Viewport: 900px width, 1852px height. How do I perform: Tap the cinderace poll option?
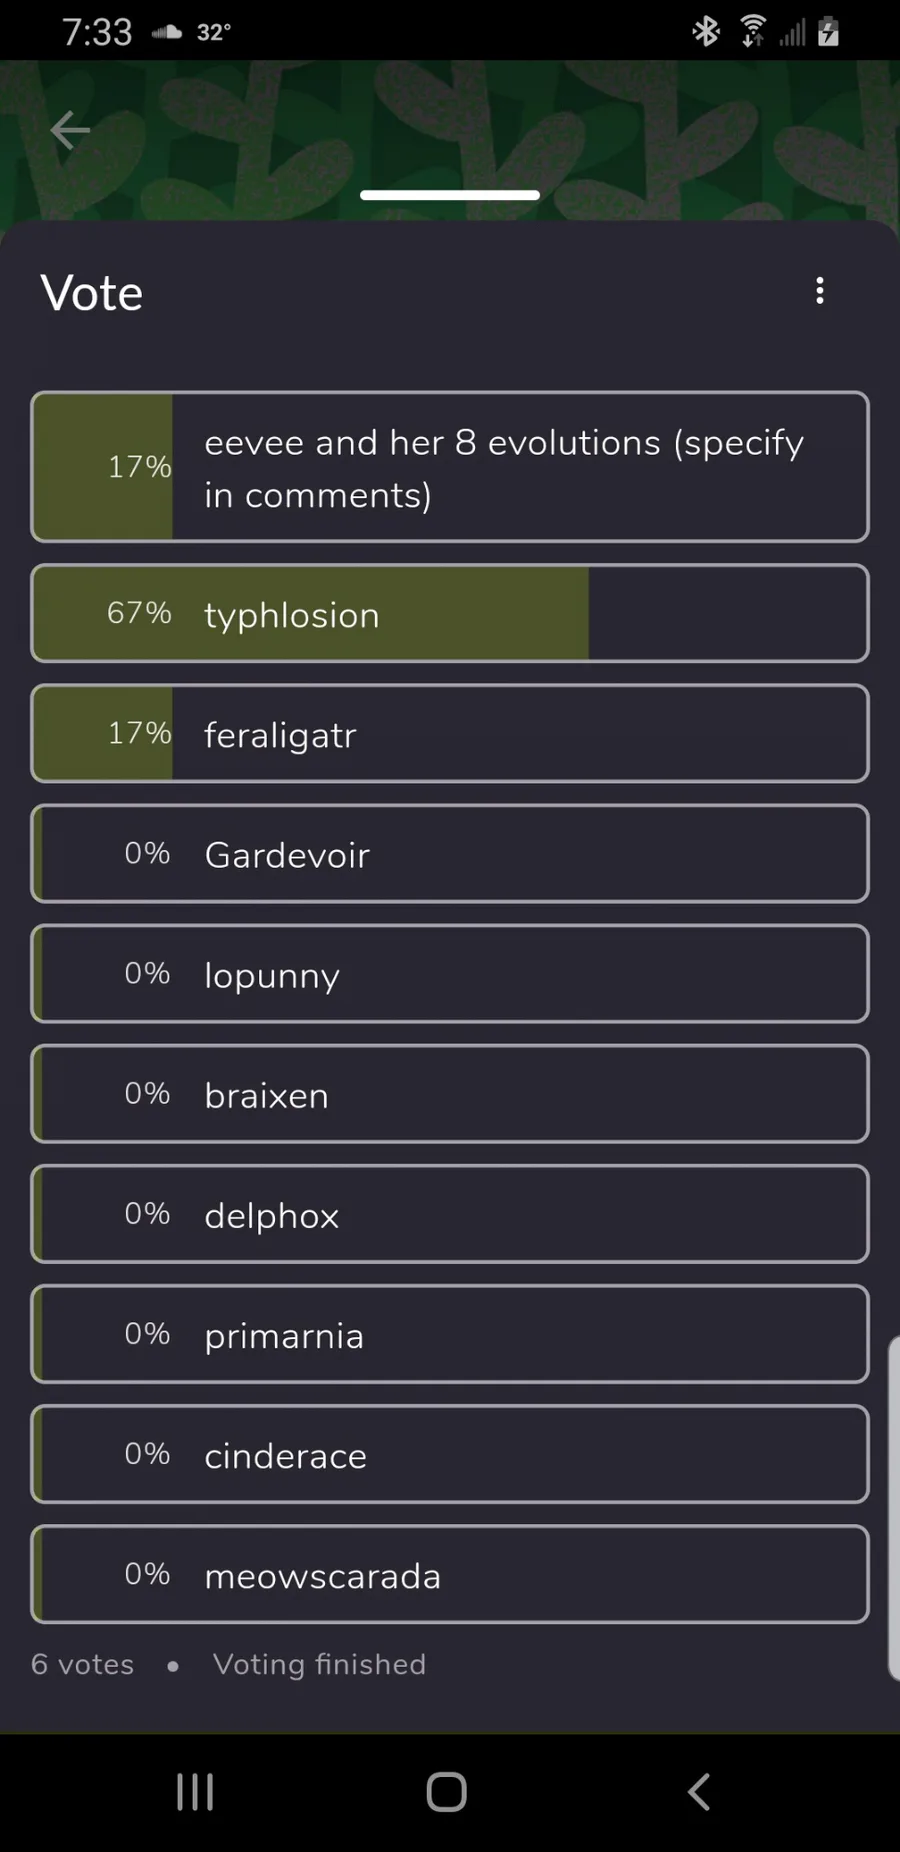450,1454
